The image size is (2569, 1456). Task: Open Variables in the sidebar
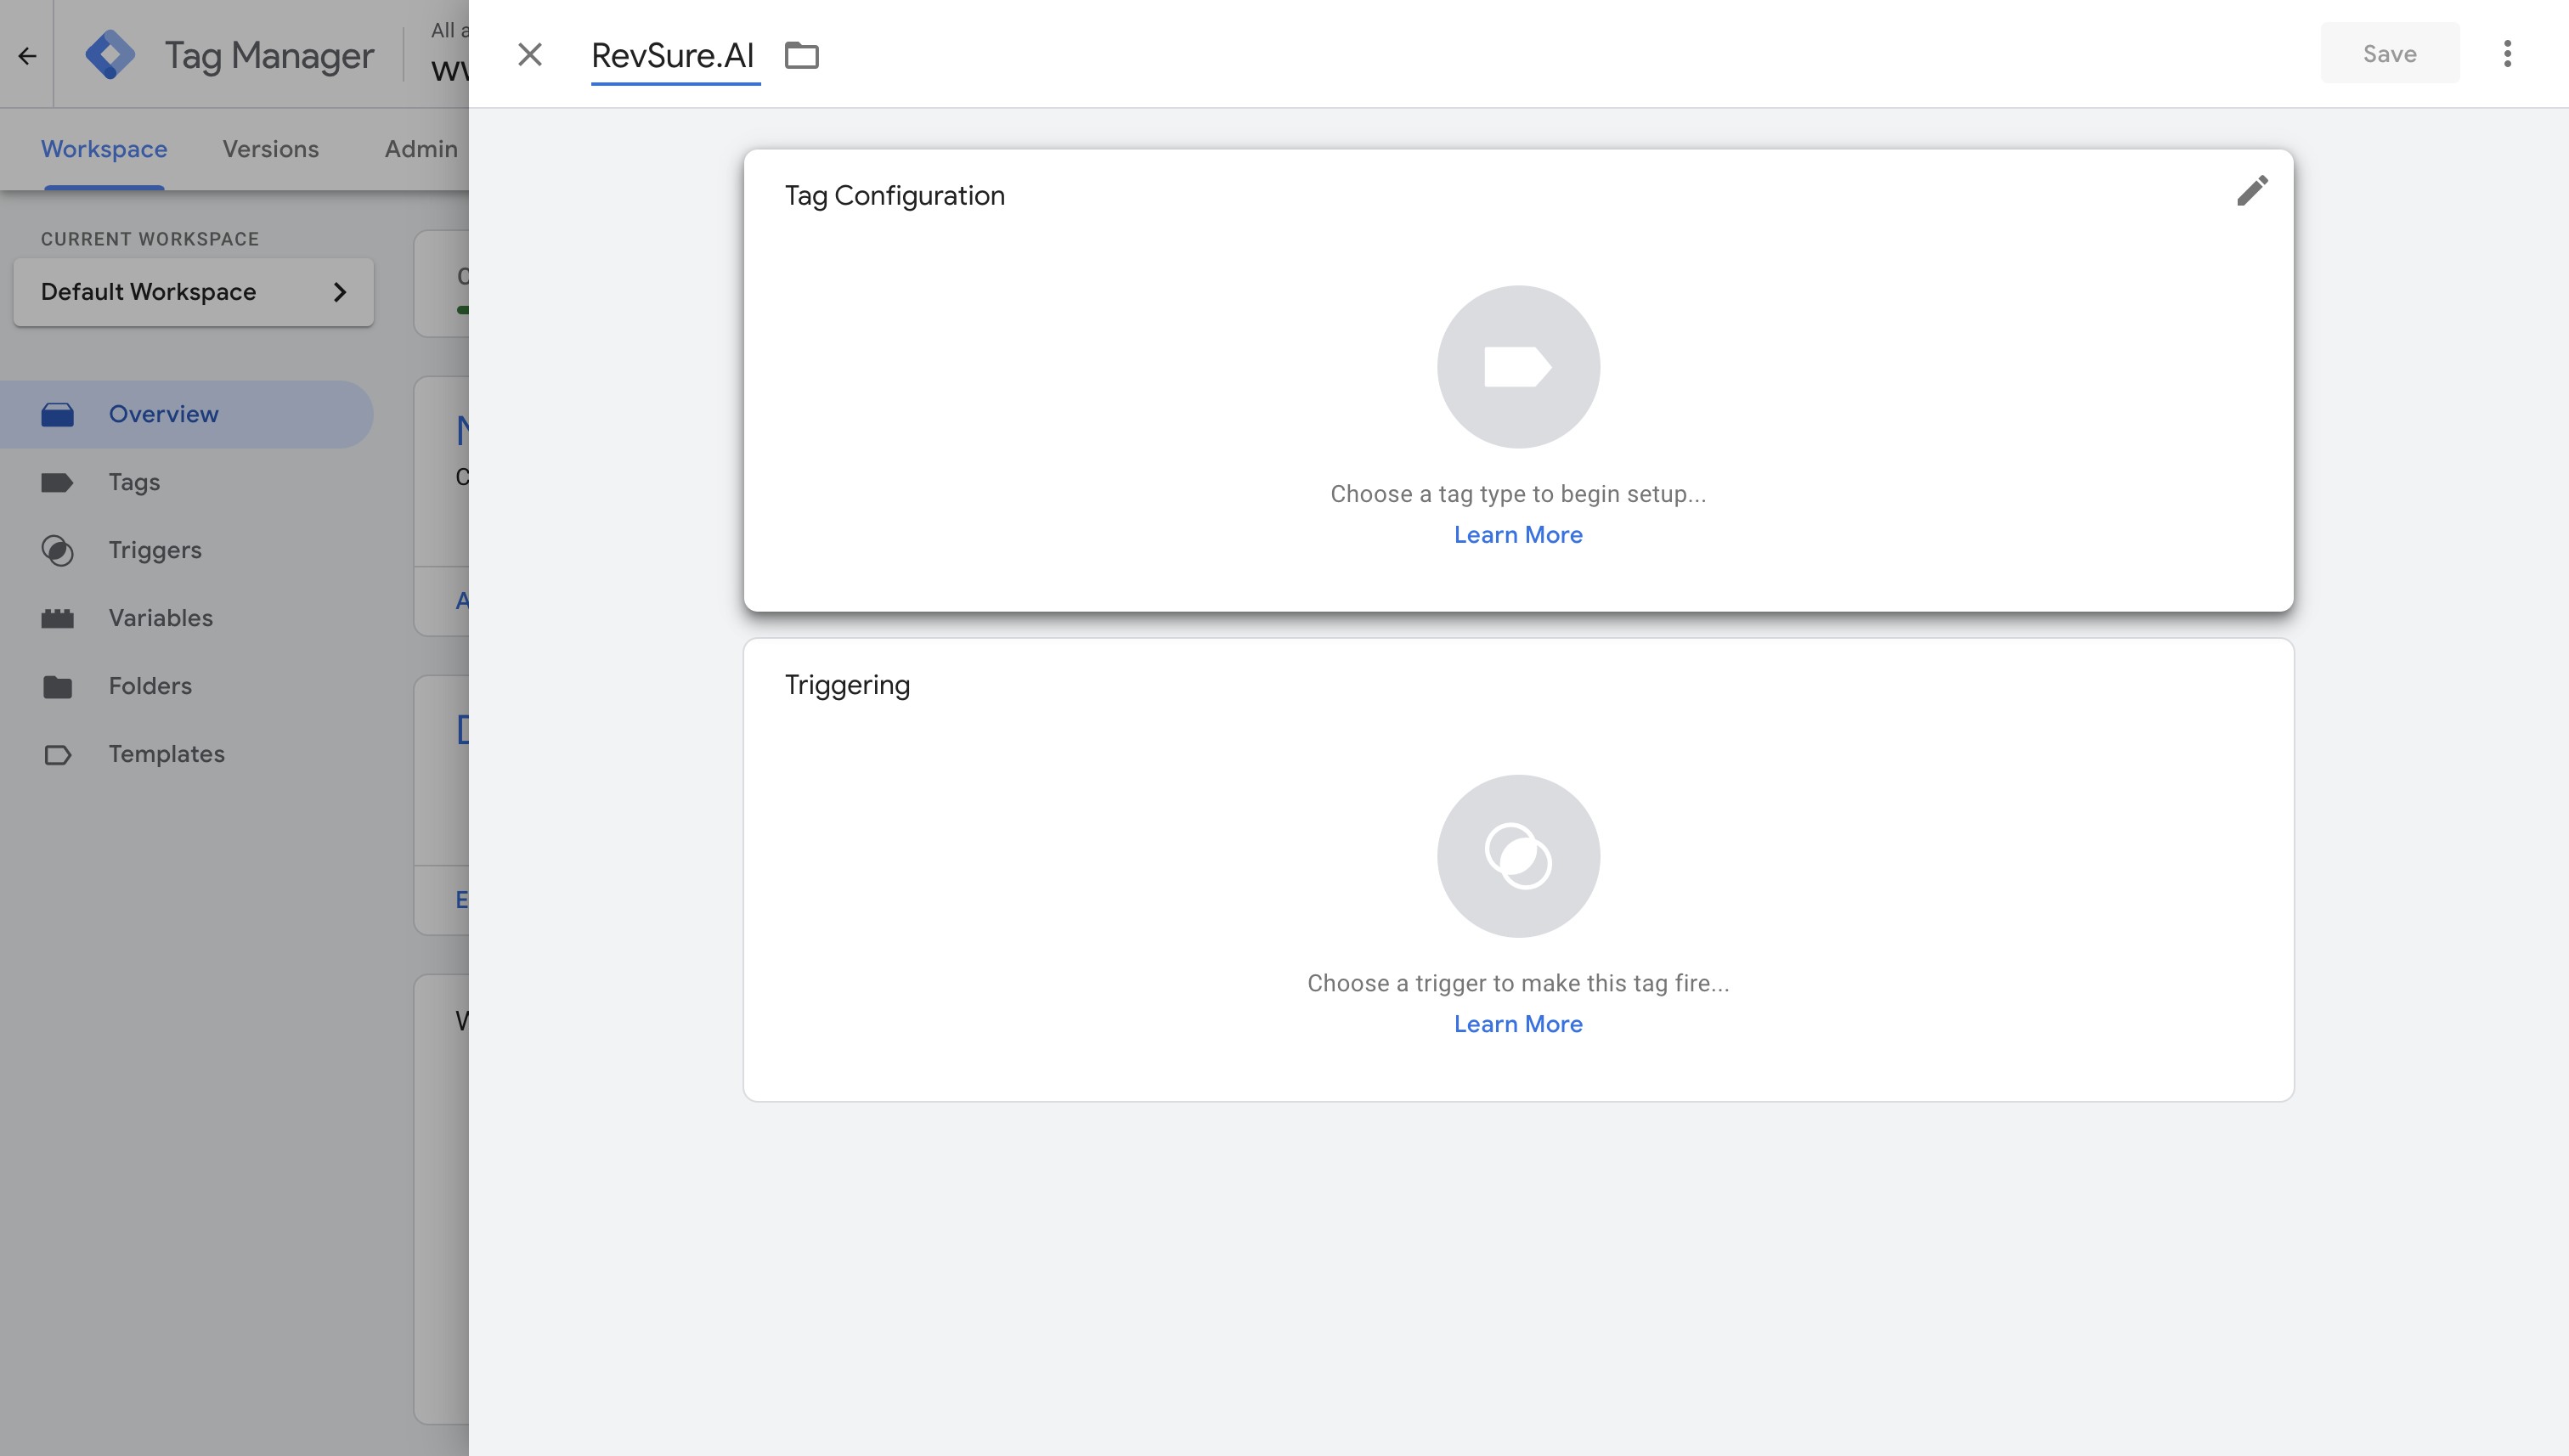160,618
